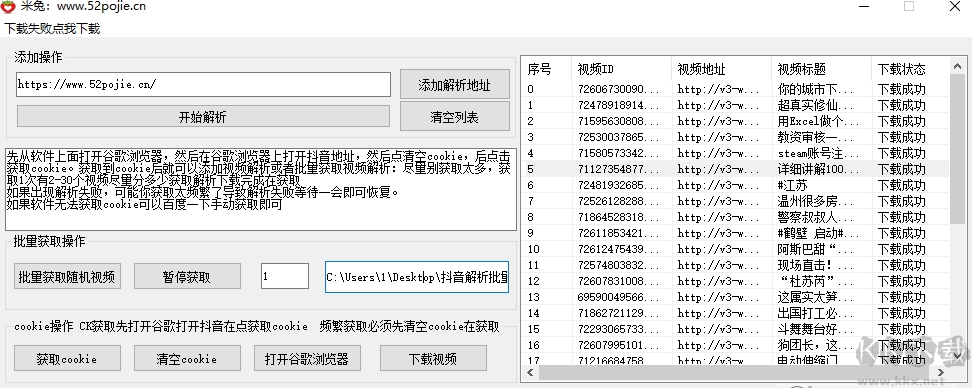Start parsing with 开始解析 button
972x388 pixels.
(x=203, y=117)
